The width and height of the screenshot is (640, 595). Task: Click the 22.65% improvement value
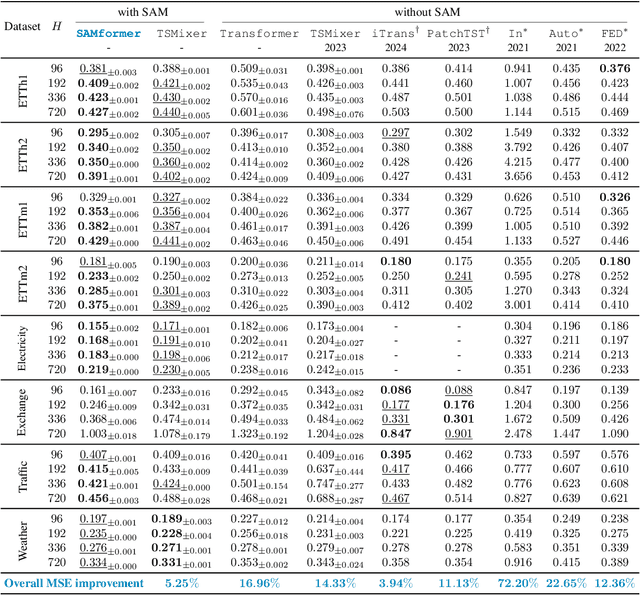[566, 583]
